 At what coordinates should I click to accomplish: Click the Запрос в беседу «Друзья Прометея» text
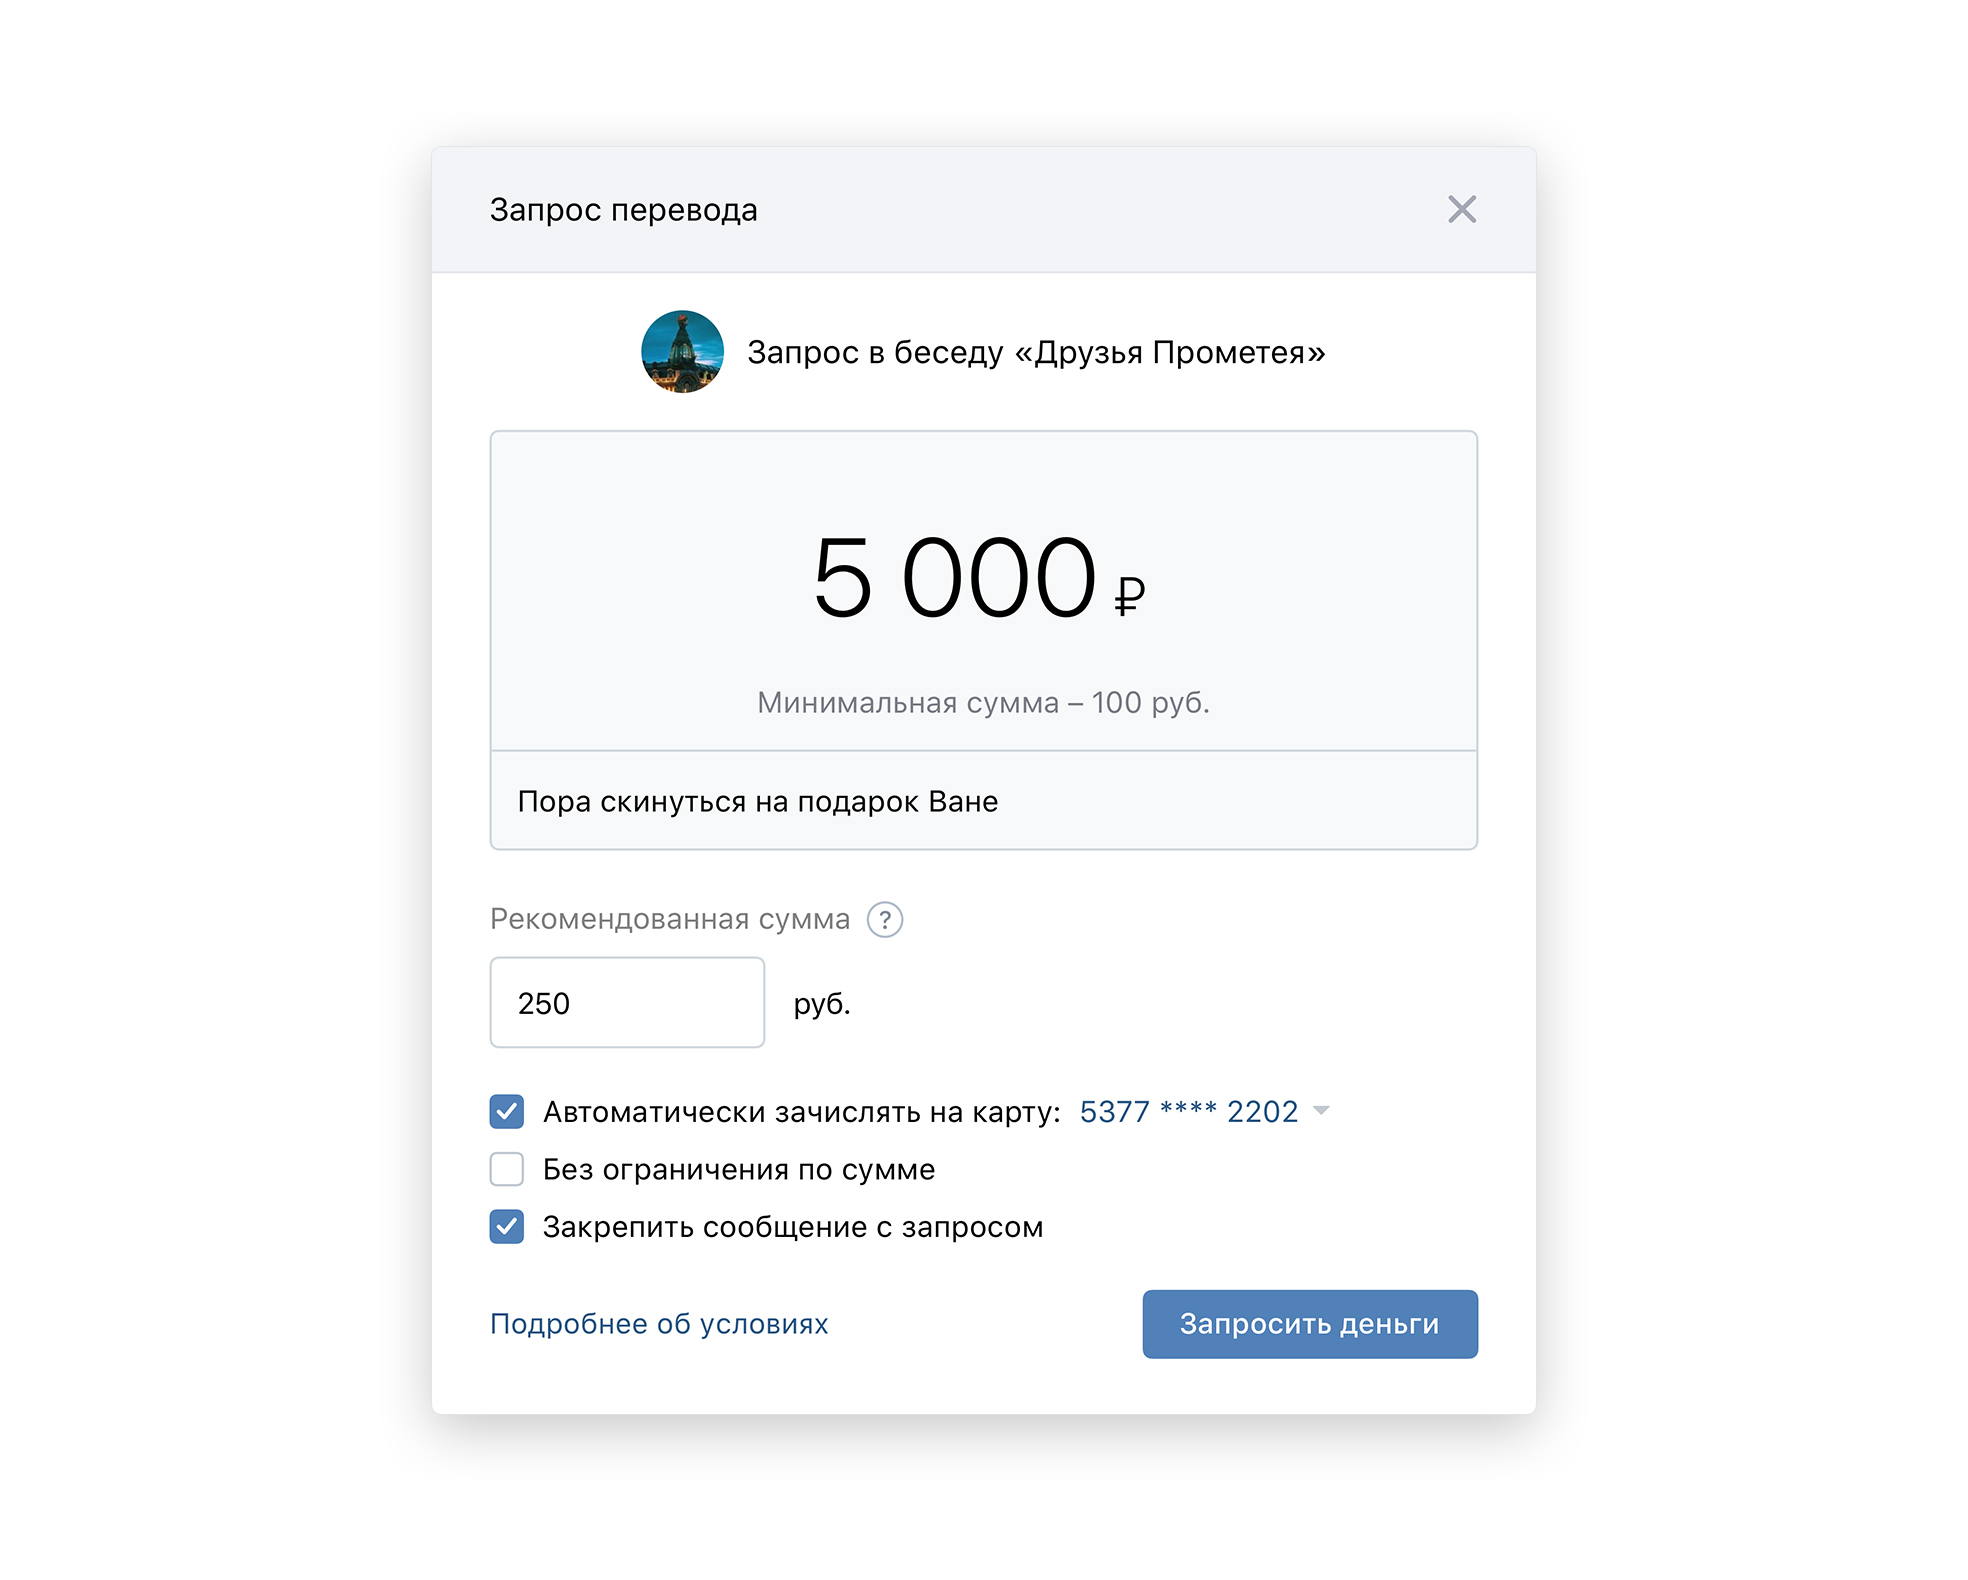tap(1036, 352)
